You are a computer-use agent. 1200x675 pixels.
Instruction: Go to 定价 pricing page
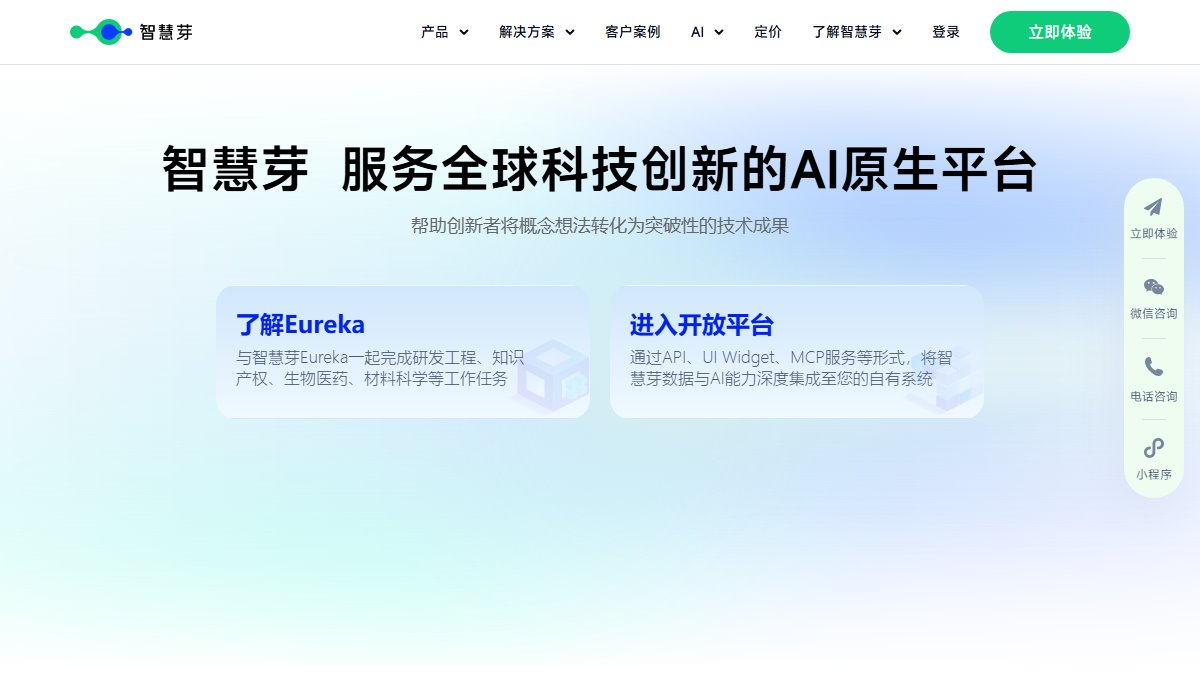click(x=768, y=32)
